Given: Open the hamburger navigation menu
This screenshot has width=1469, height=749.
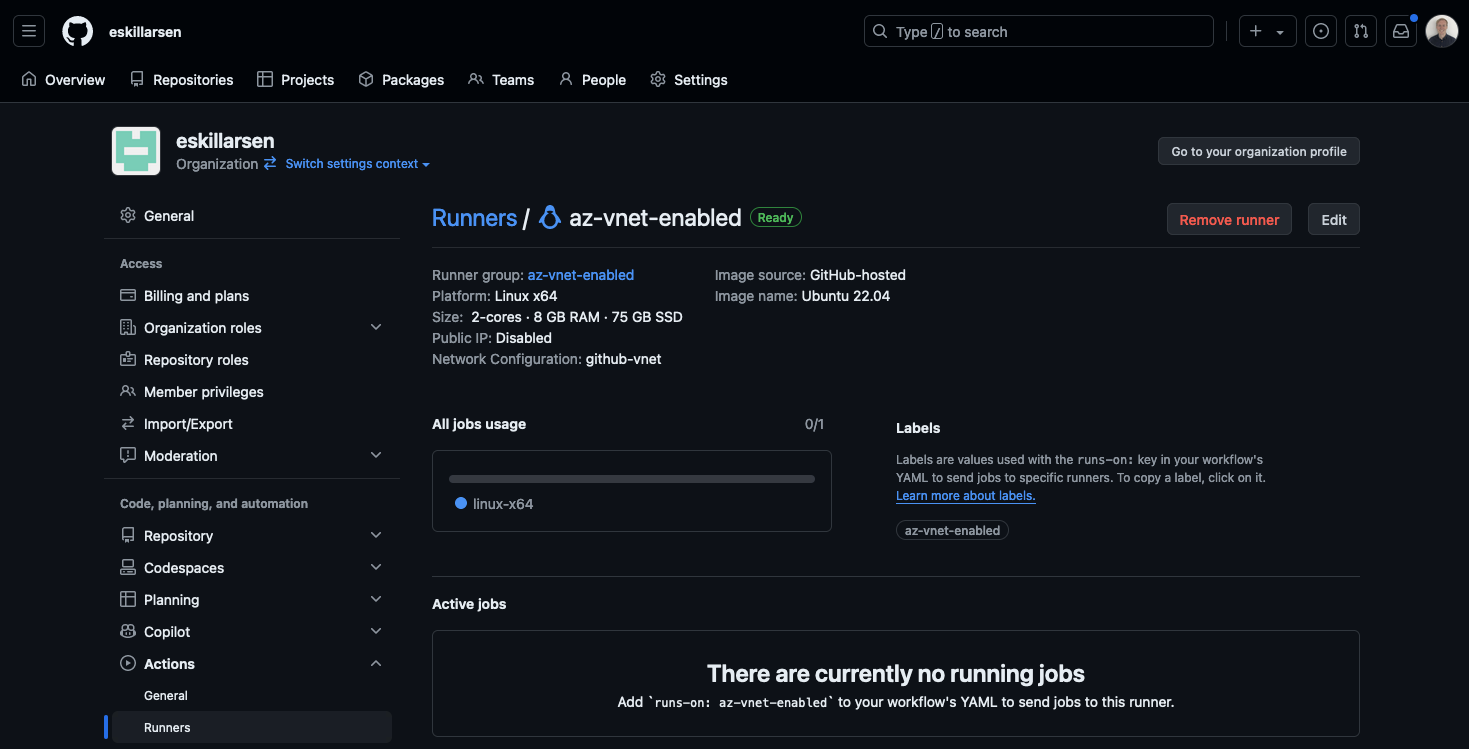Looking at the screenshot, I should [29, 31].
